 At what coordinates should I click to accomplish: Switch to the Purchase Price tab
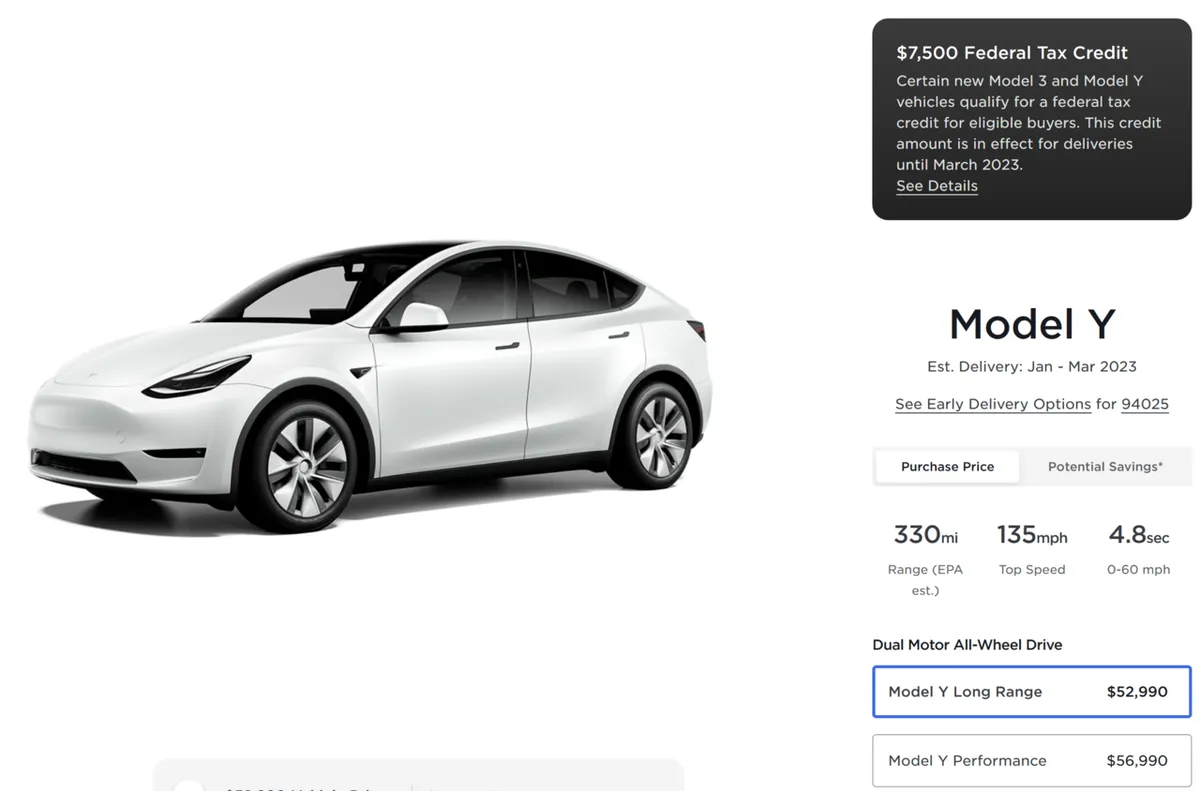(x=947, y=467)
